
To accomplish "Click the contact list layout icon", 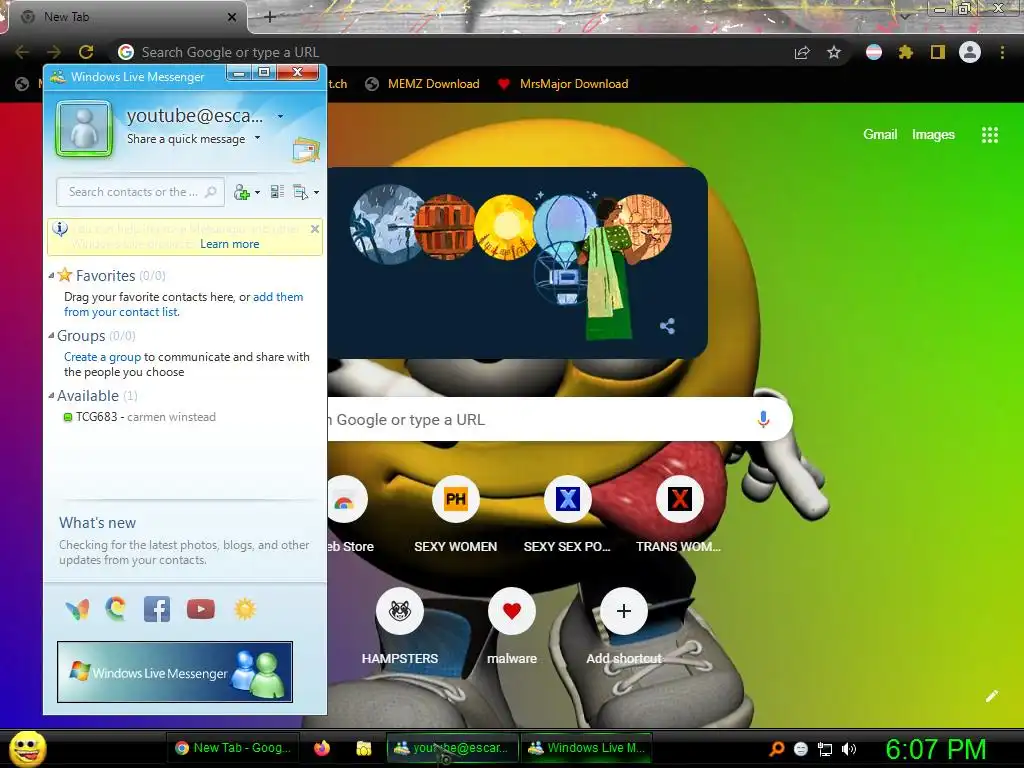I will click(x=277, y=192).
